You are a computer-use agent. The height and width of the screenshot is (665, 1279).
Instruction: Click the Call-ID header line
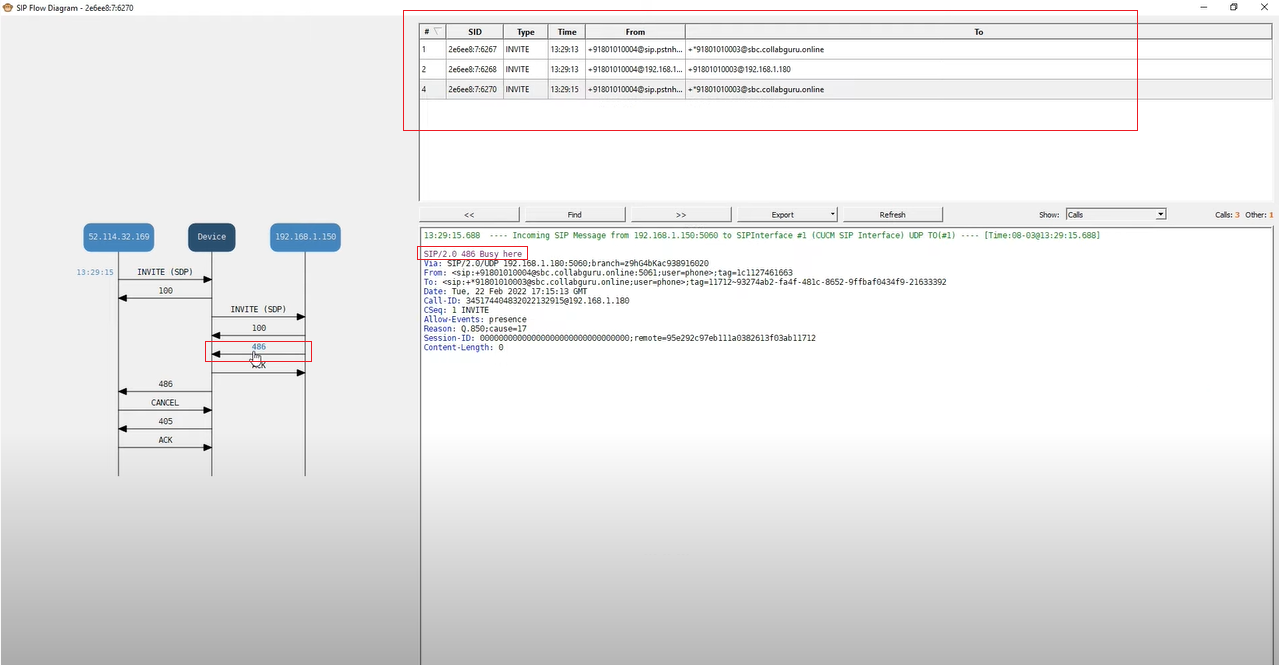pyautogui.click(x=526, y=300)
